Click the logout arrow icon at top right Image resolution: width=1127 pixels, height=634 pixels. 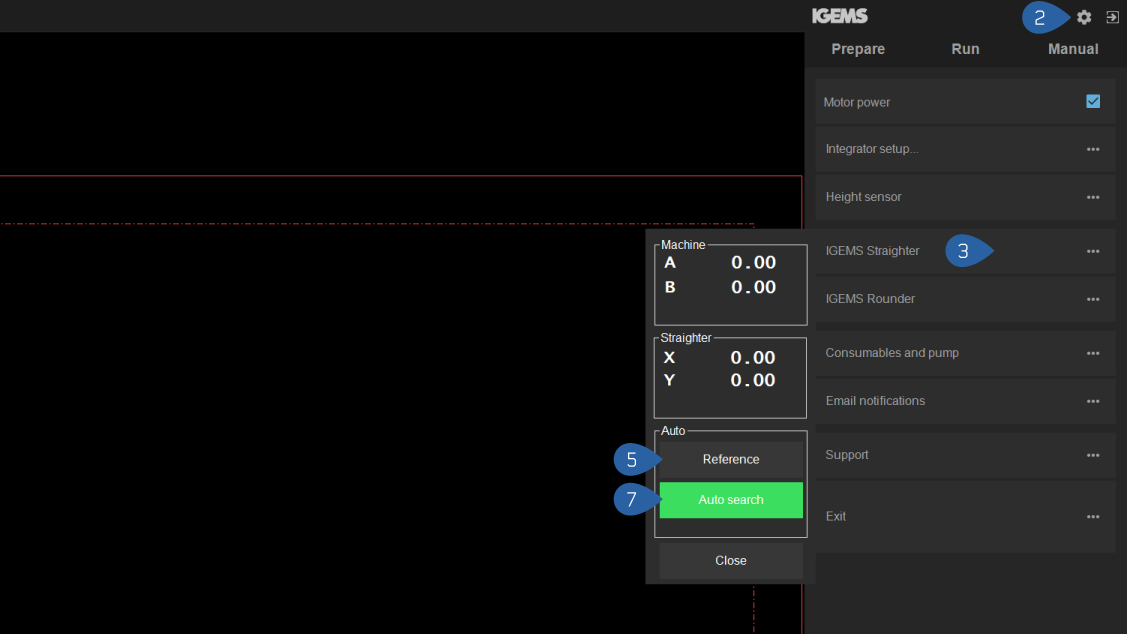click(x=1112, y=17)
